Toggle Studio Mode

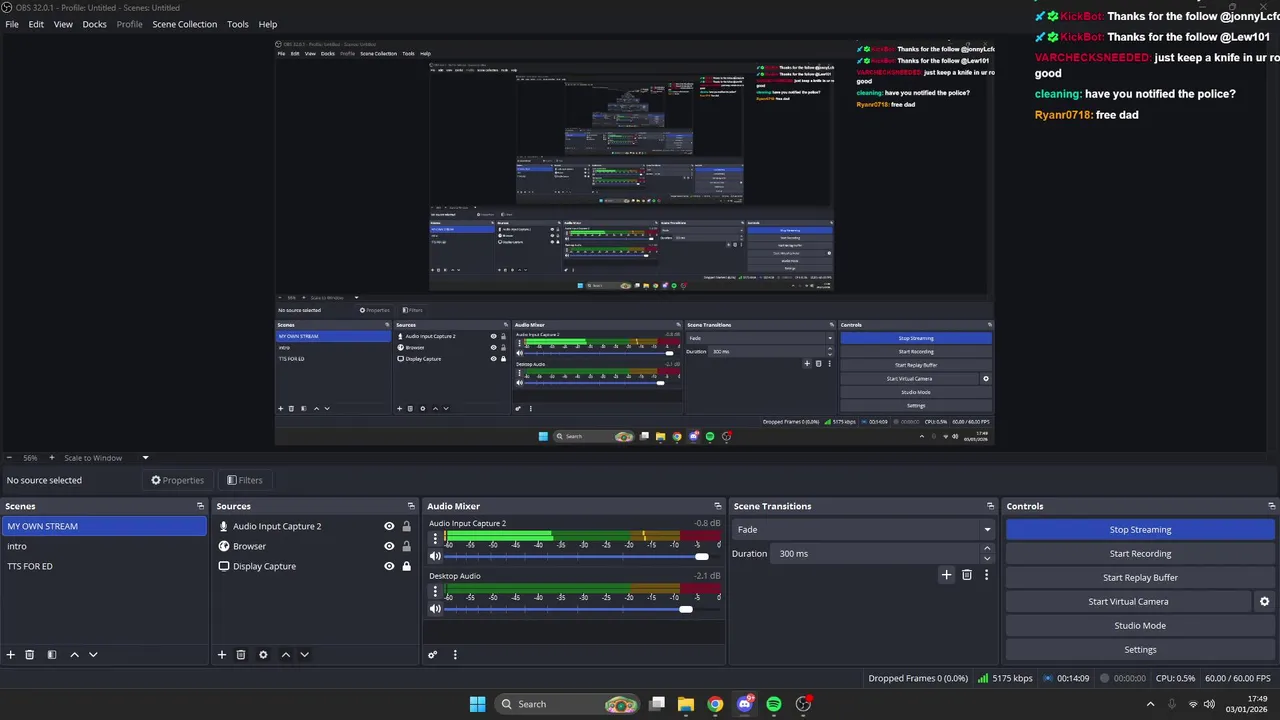[x=1140, y=626]
